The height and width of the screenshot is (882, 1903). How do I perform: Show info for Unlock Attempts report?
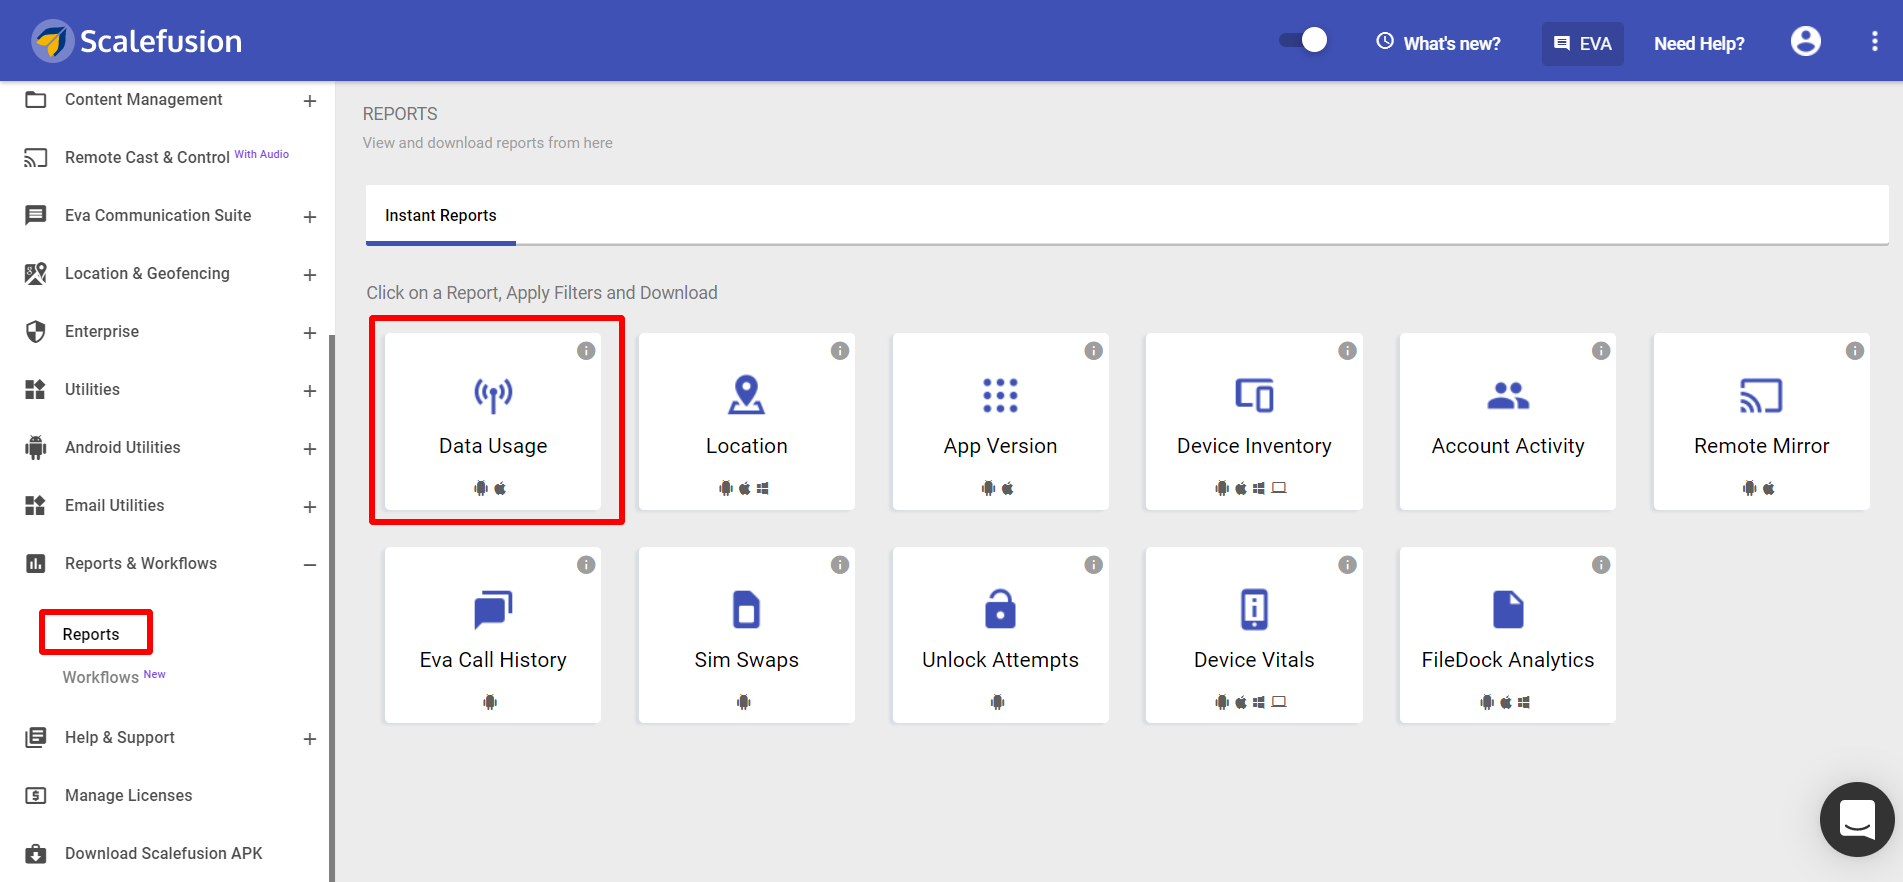(x=1094, y=565)
